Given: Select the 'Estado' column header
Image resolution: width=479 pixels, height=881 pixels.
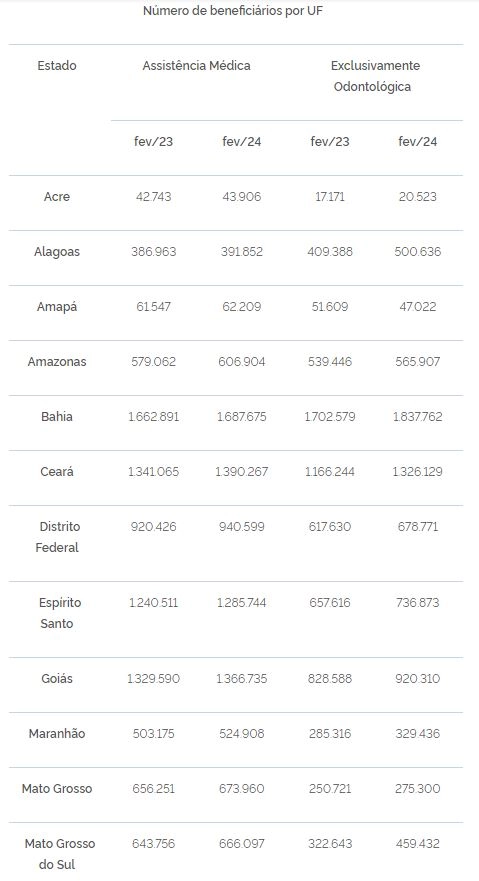Looking at the screenshot, I should coord(57,66).
